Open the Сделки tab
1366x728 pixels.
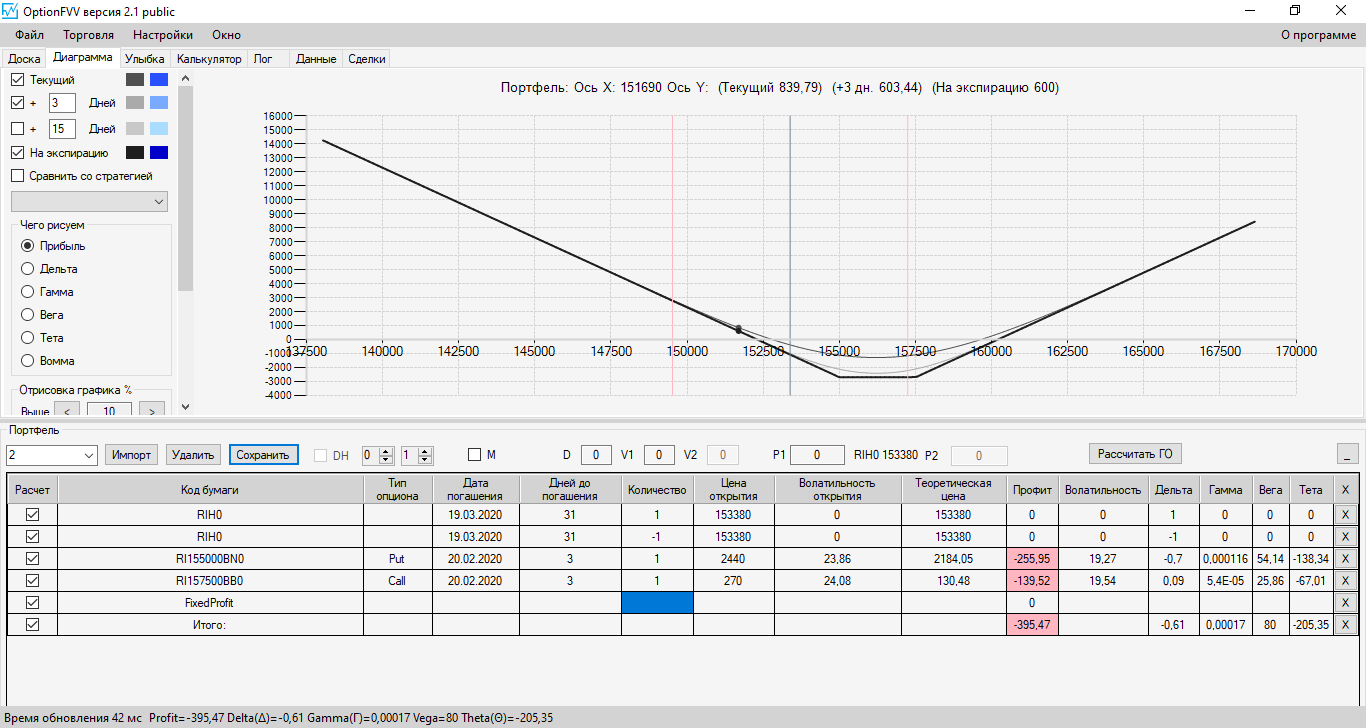[x=366, y=59]
